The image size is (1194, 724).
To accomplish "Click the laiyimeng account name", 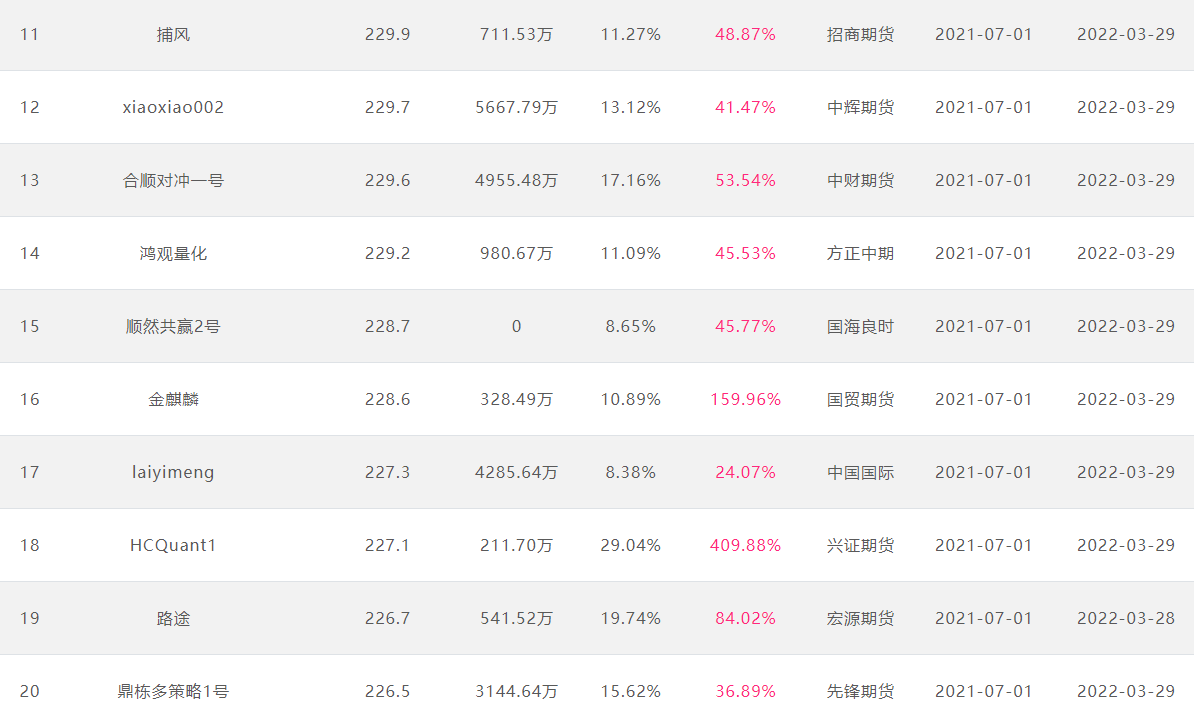I will (x=173, y=472).
